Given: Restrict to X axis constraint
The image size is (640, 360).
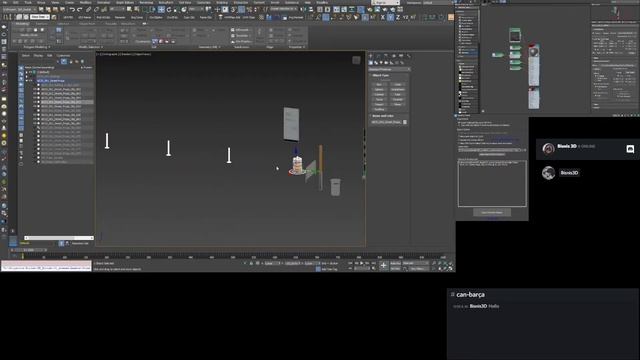Looking at the screenshot, I should click(x=382, y=17).
